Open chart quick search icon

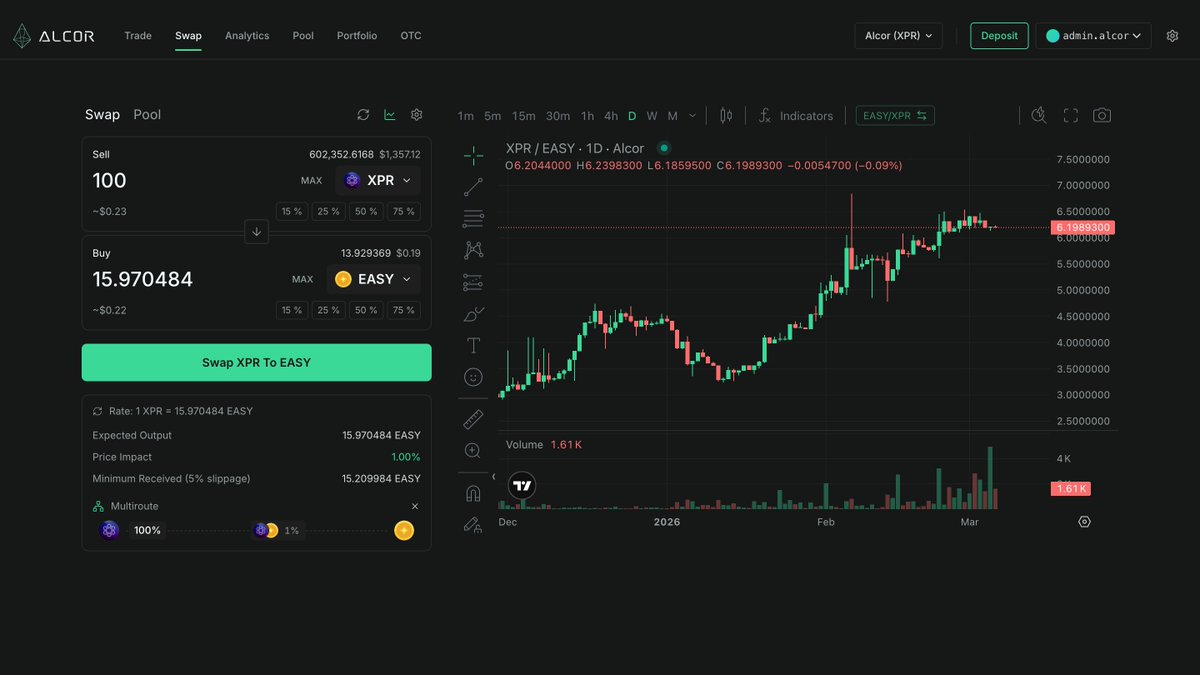point(1039,116)
